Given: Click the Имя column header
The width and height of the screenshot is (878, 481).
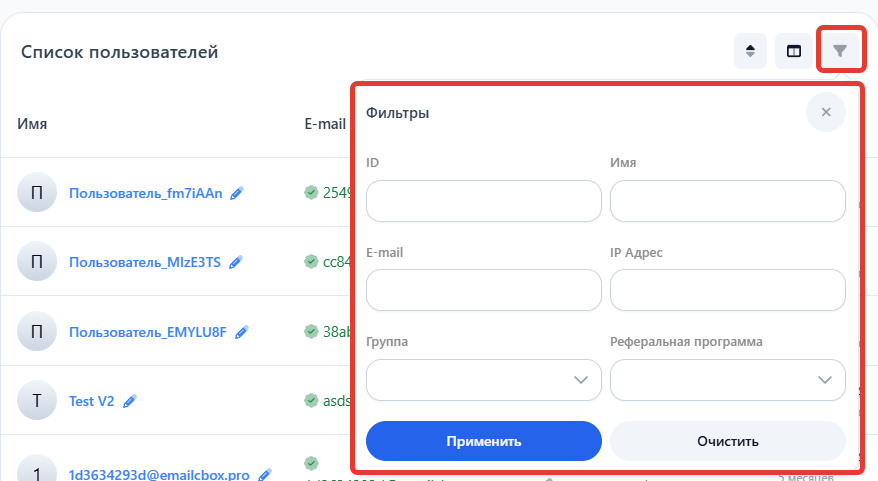Looking at the screenshot, I should pos(32,124).
